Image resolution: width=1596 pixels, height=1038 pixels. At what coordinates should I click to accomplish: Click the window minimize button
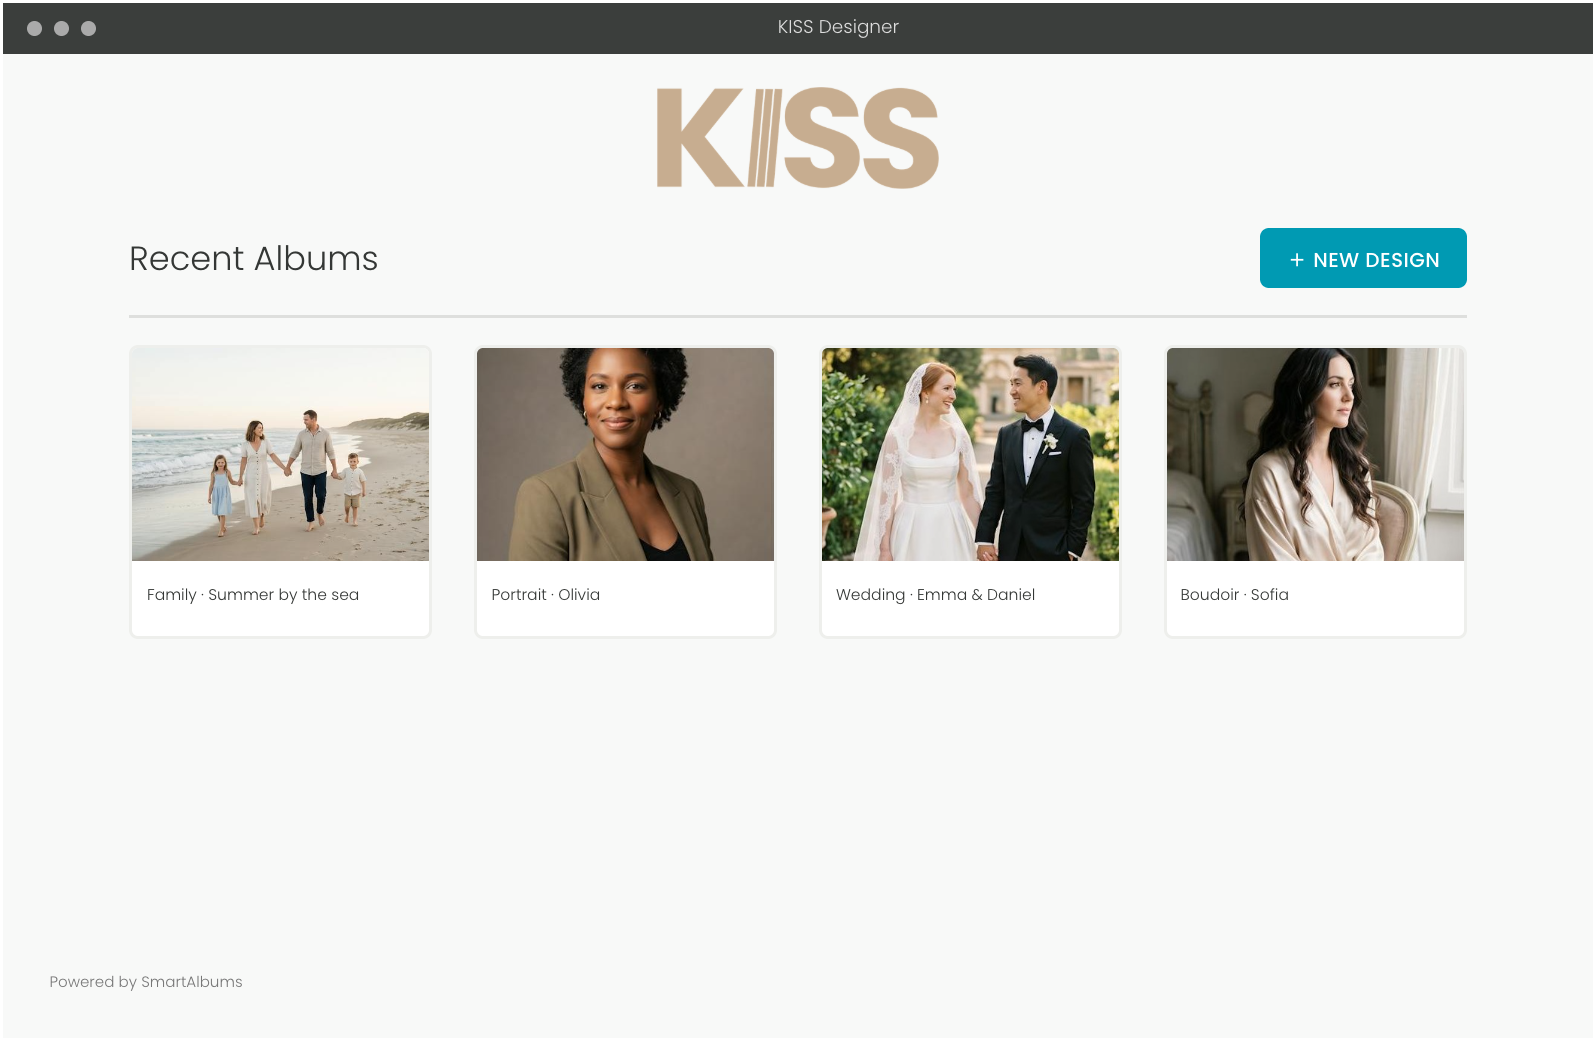click(61, 28)
